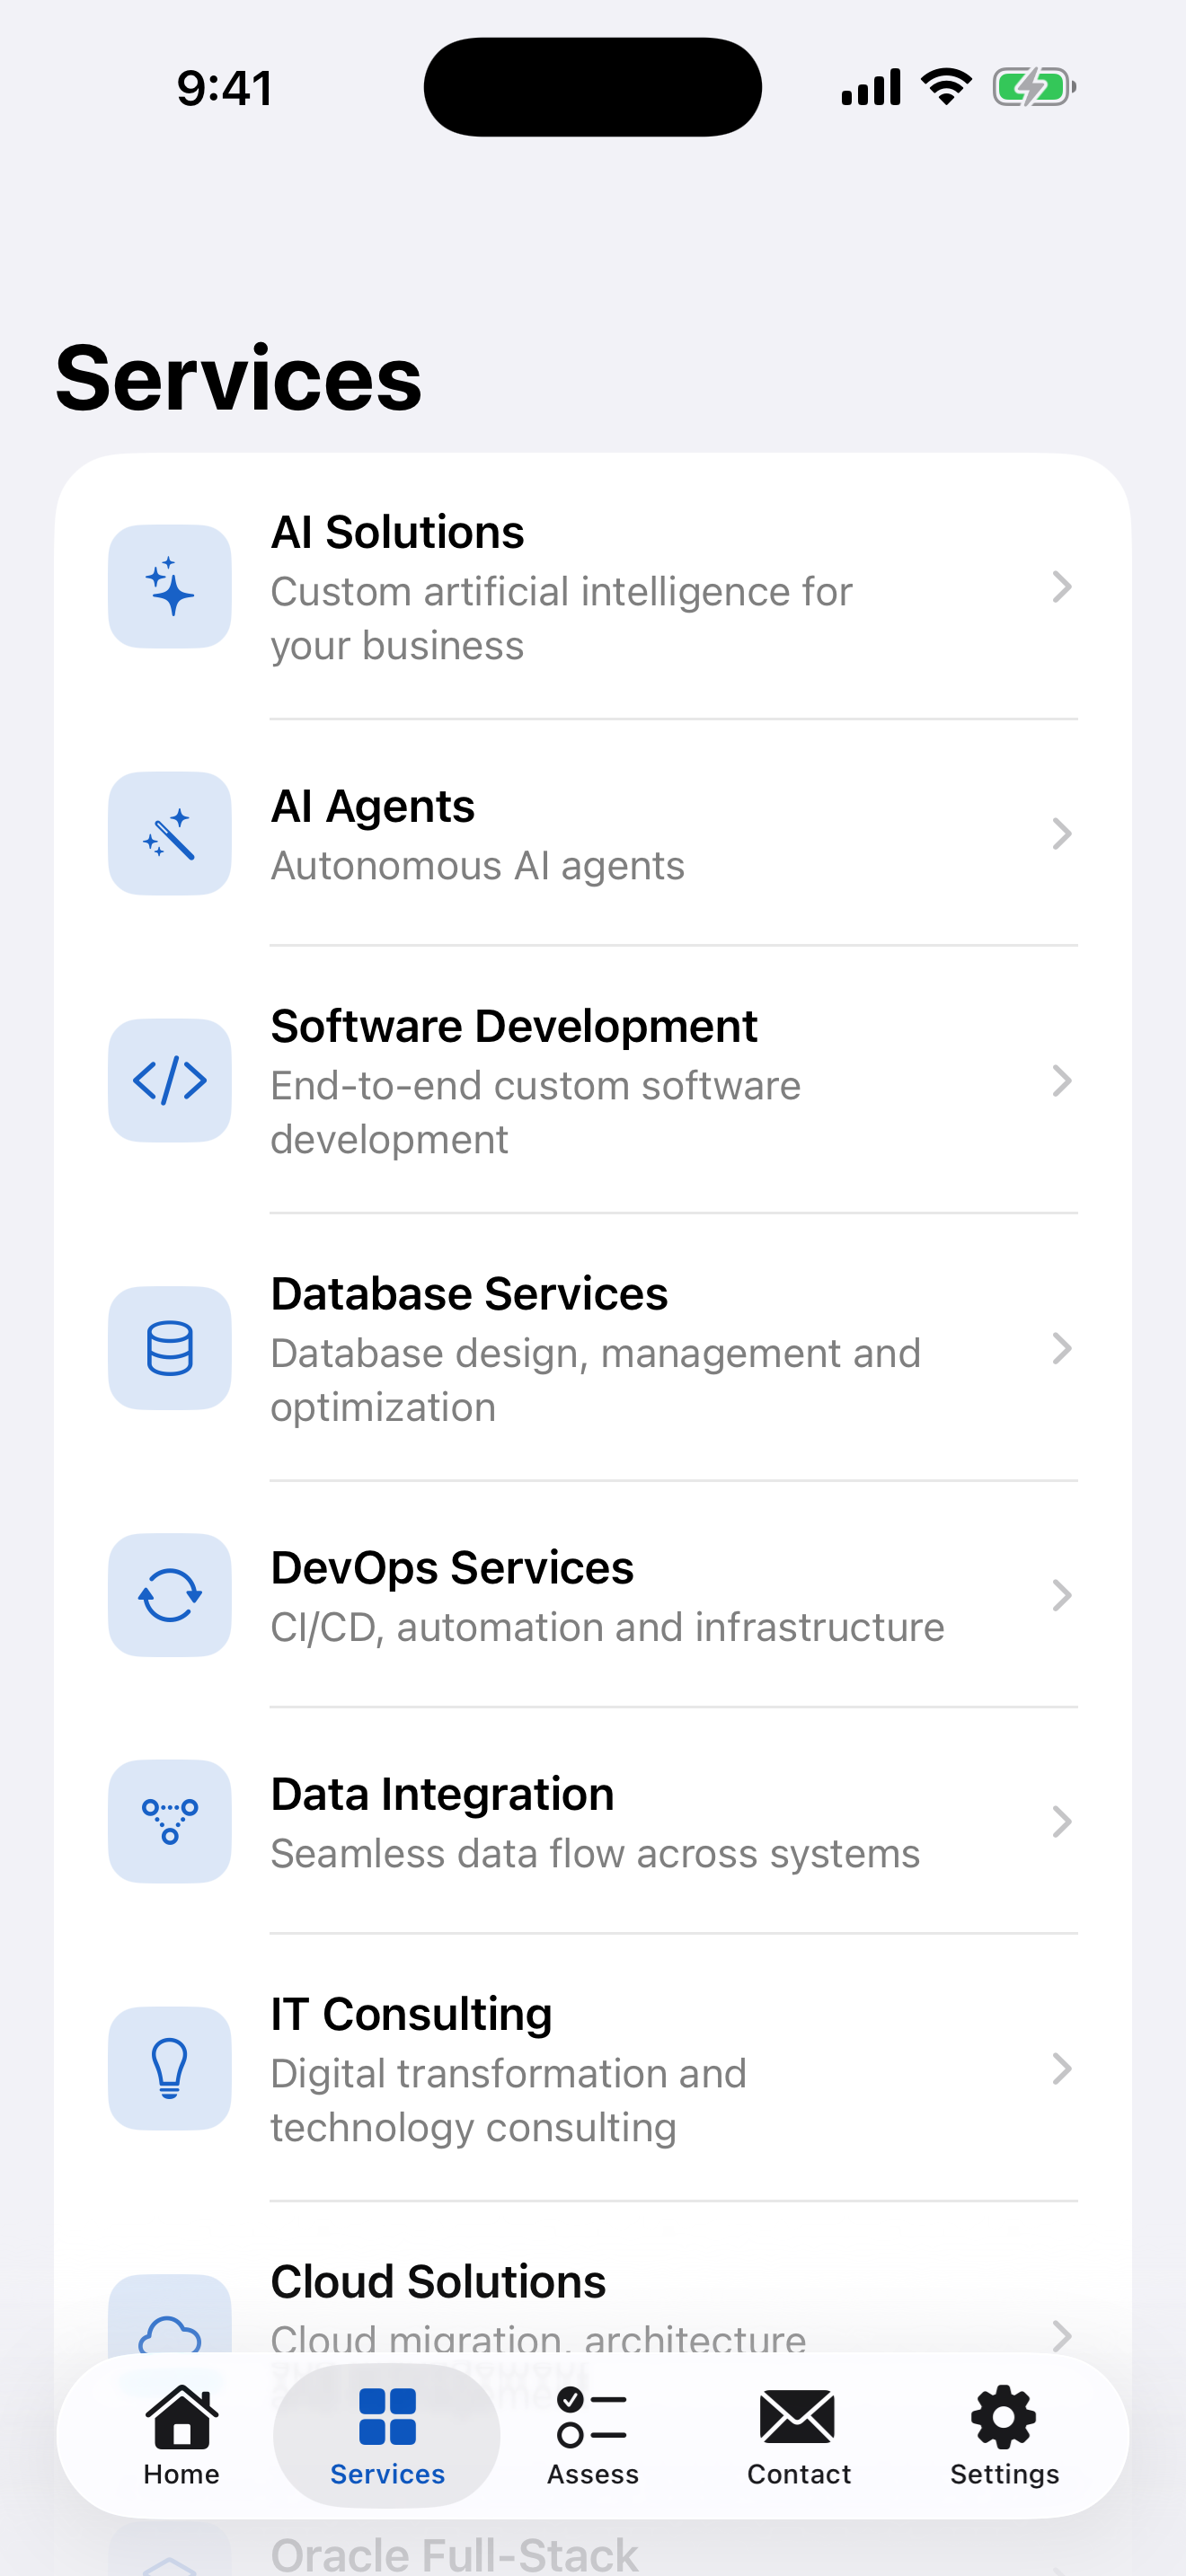This screenshot has height=2576, width=1186.
Task: Tap 'End-to-end custom software development' description
Action: (x=535, y=1113)
